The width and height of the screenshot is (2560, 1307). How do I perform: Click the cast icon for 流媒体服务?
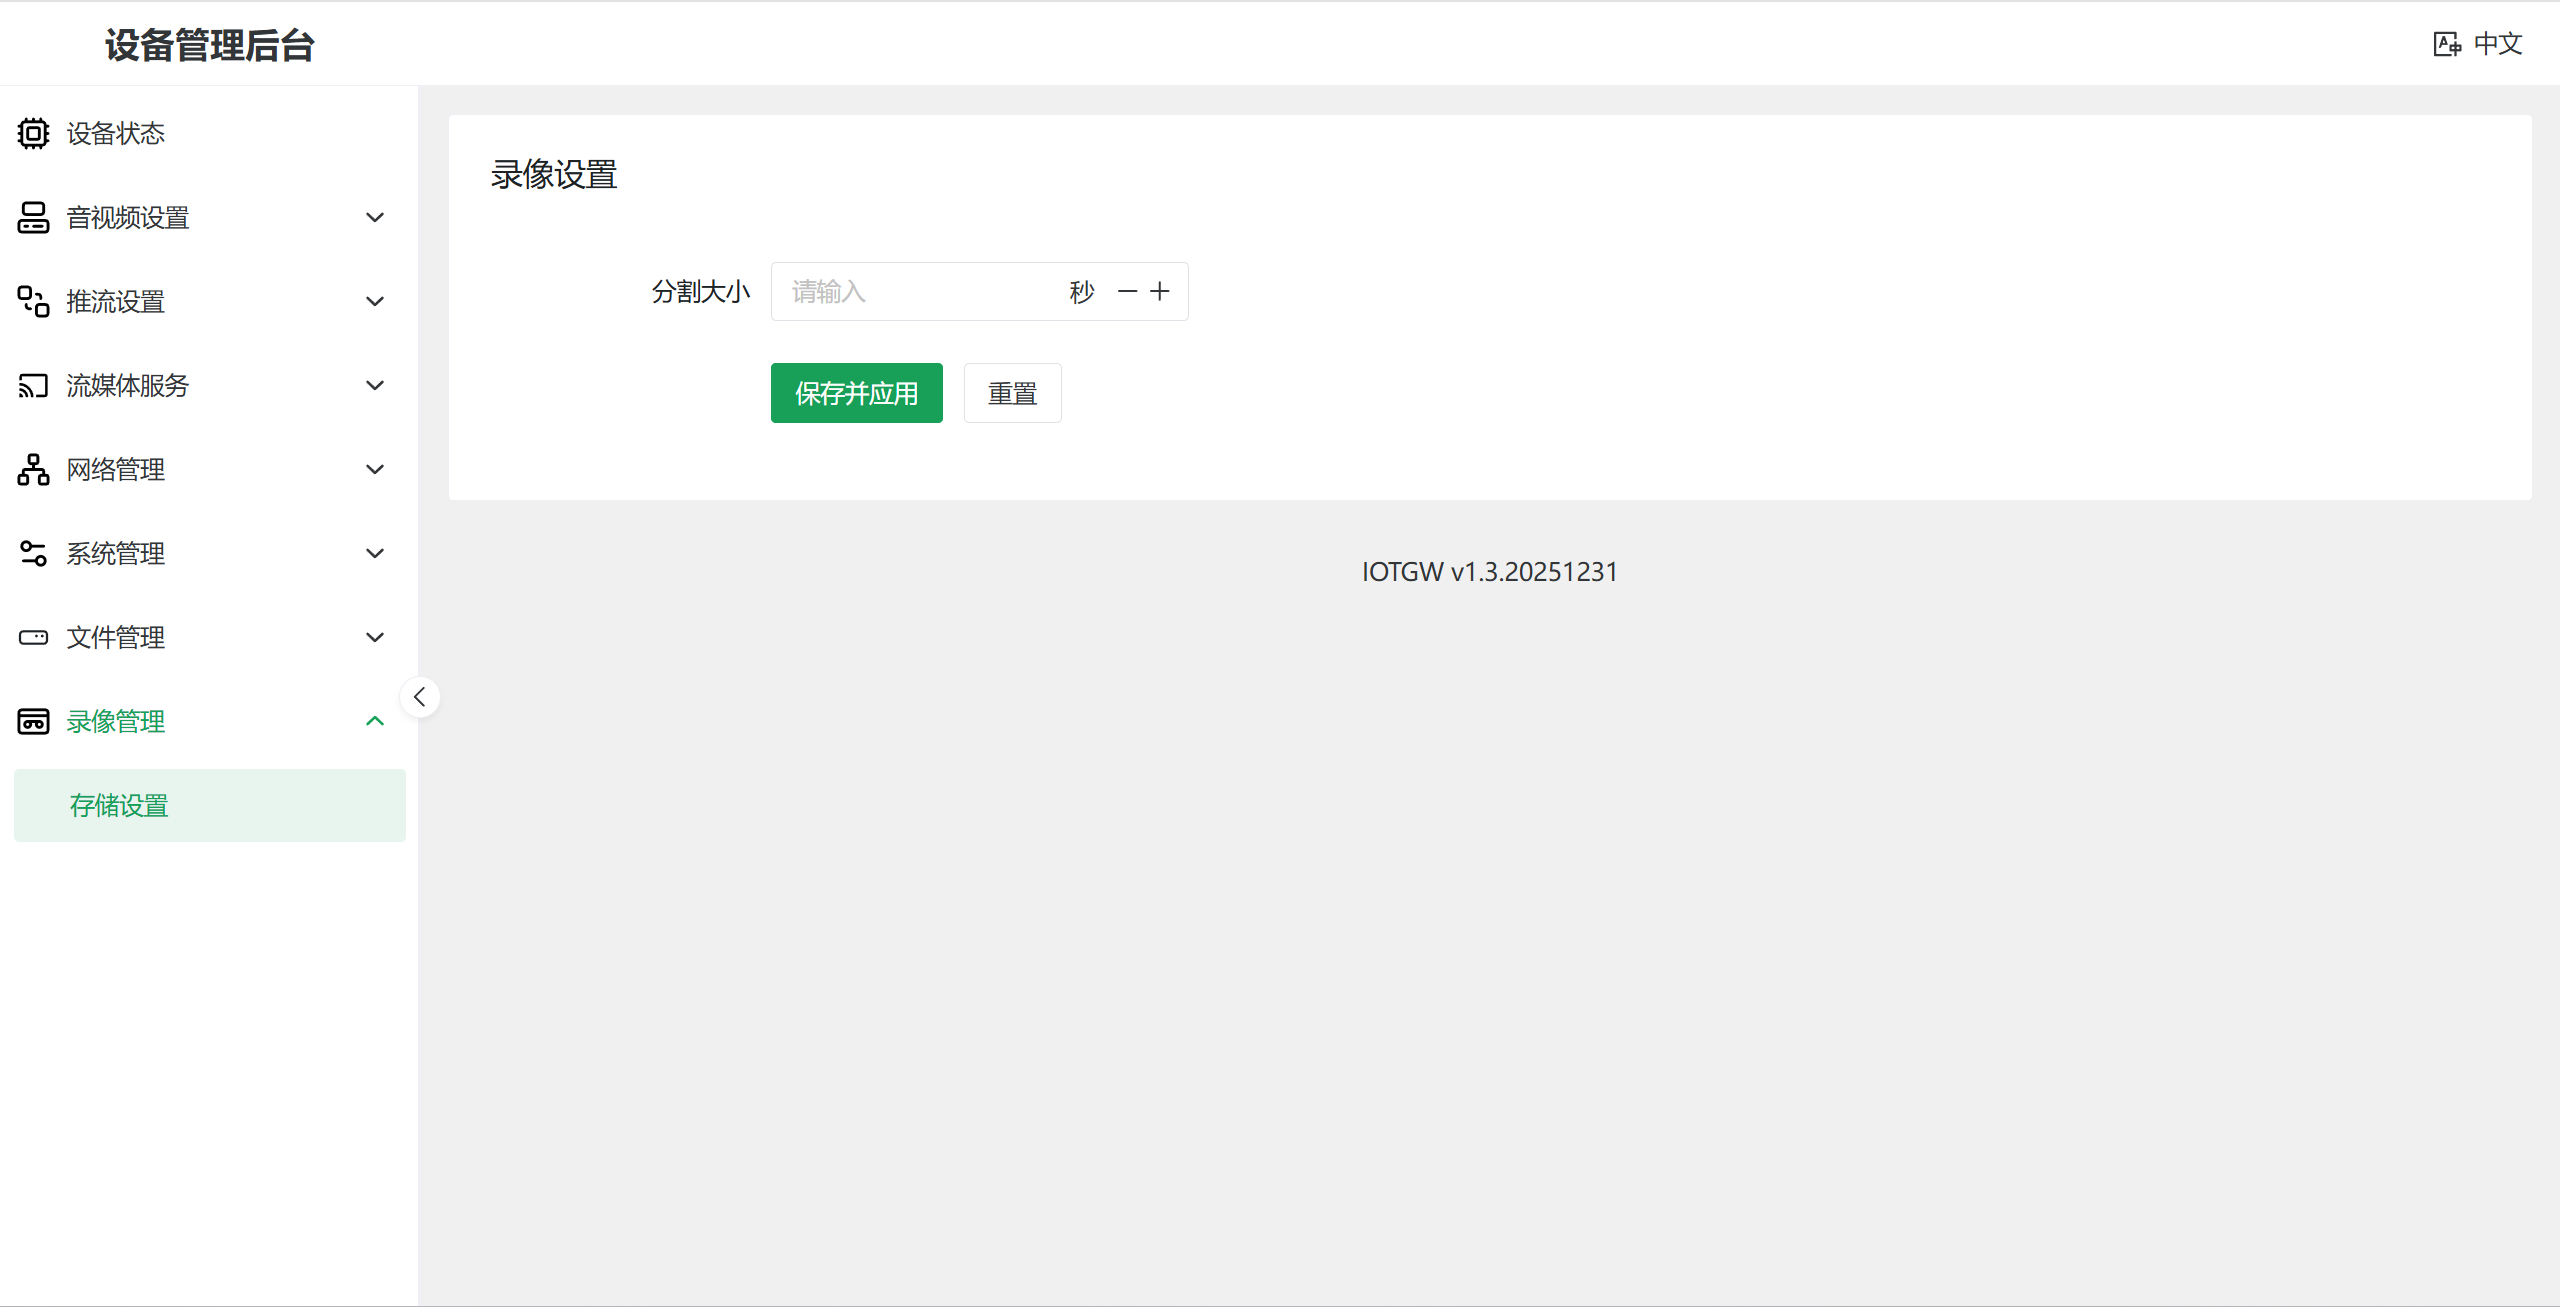pyautogui.click(x=33, y=385)
